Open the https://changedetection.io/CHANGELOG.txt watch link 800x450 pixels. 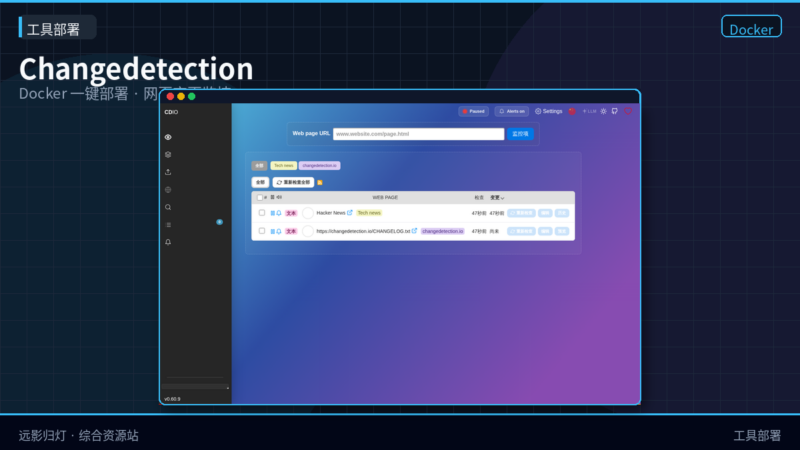363,232
